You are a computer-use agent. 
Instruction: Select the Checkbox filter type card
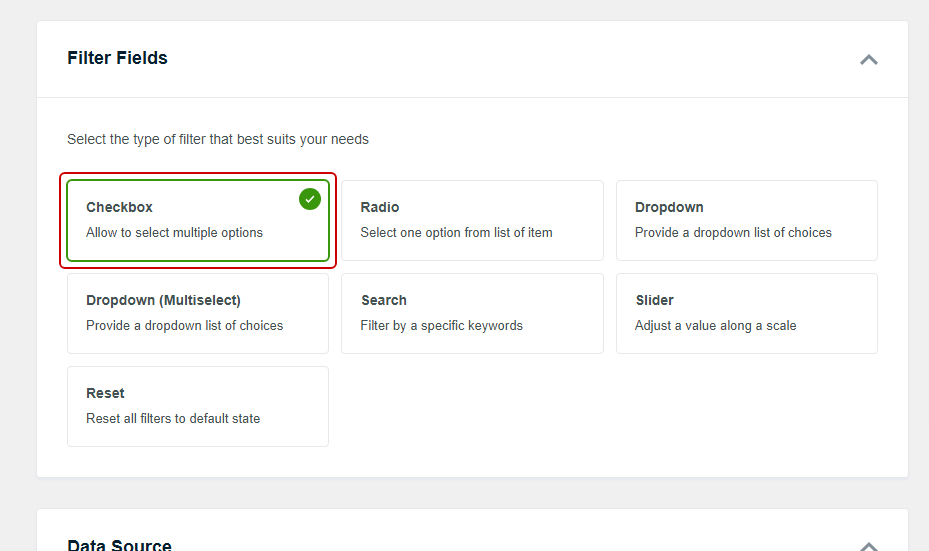pyautogui.click(x=198, y=220)
